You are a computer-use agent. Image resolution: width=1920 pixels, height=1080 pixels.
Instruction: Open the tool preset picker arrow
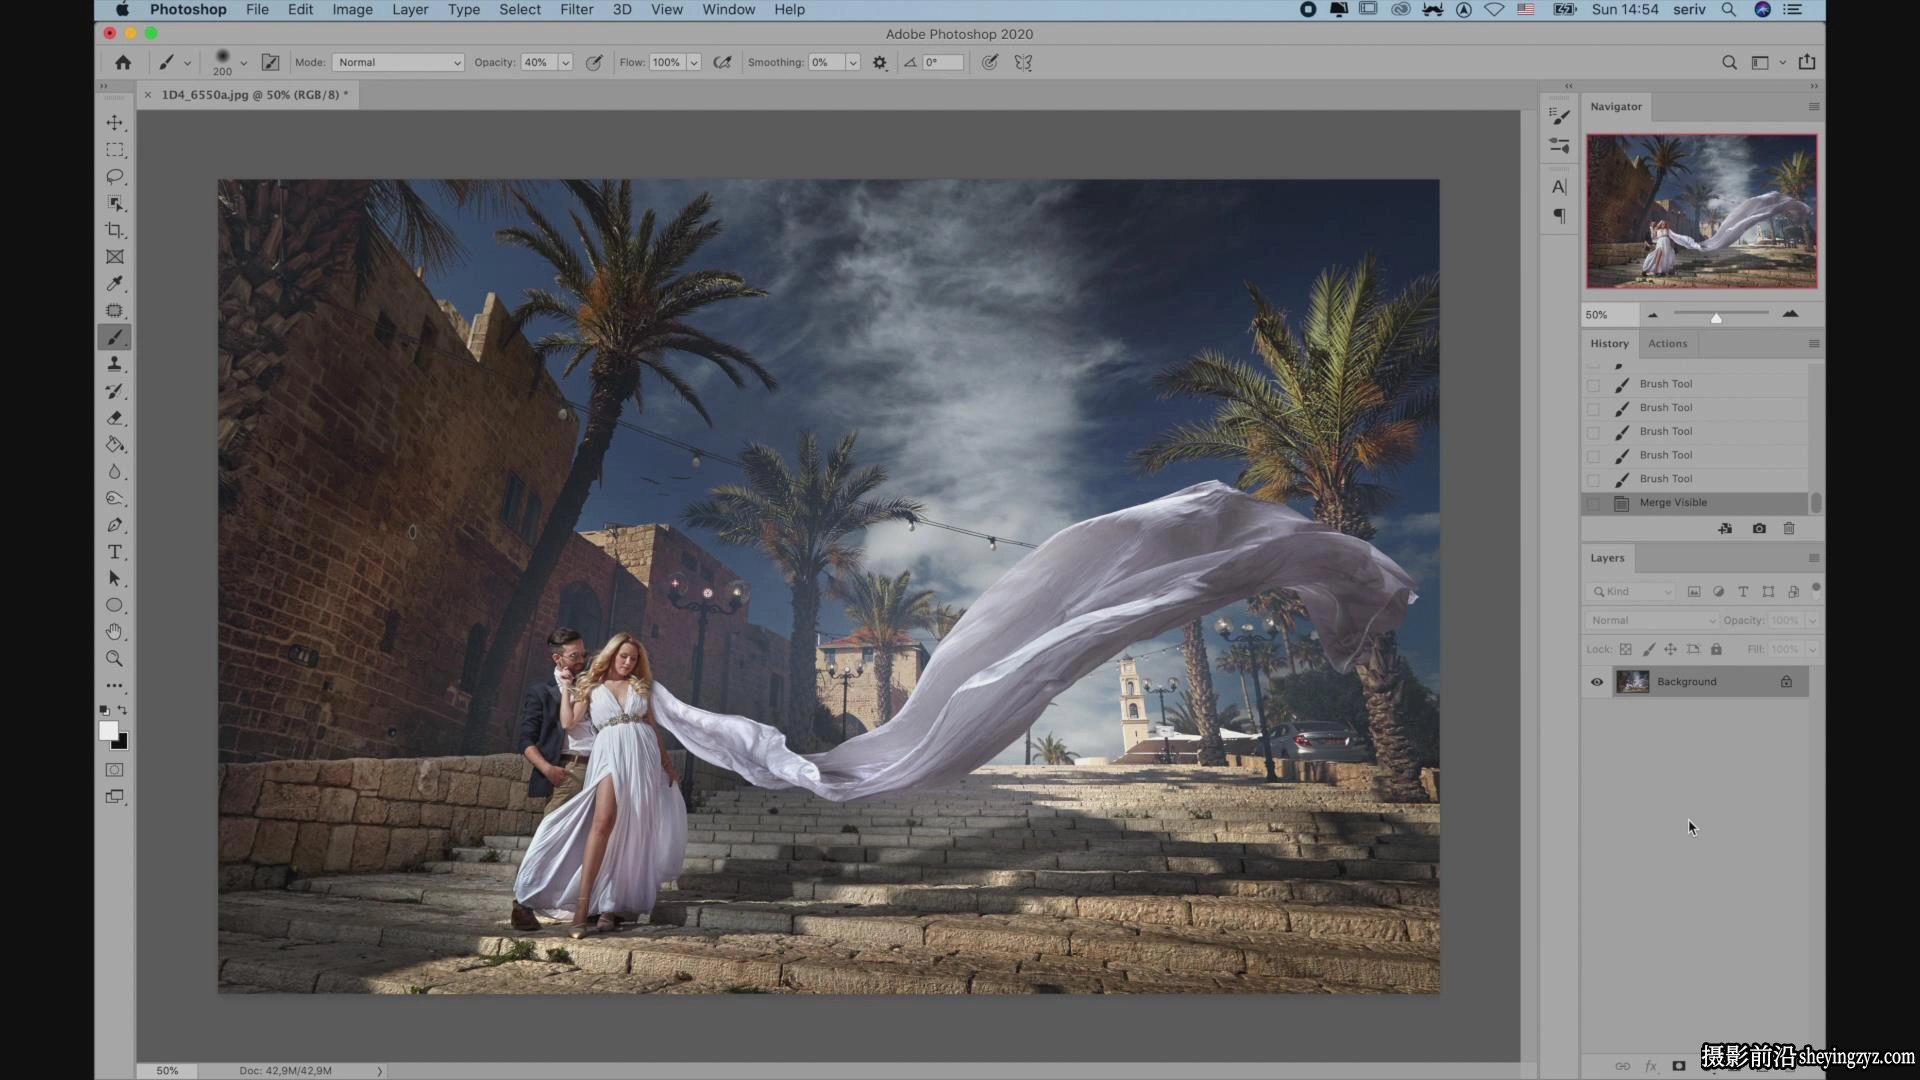(x=187, y=63)
